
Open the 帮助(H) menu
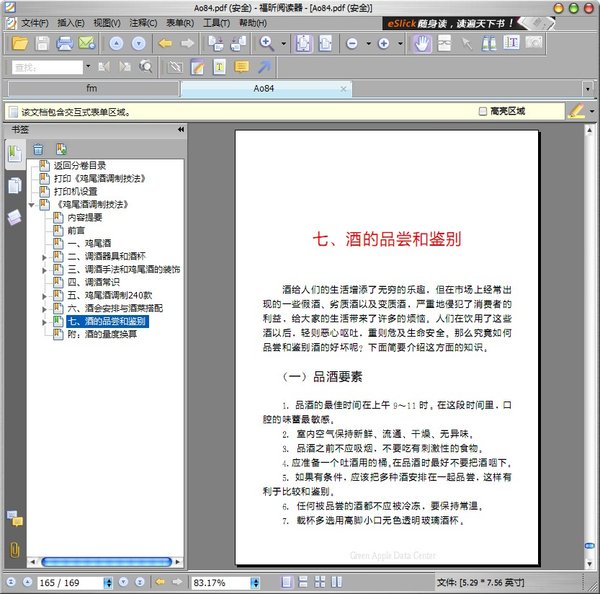pos(253,23)
